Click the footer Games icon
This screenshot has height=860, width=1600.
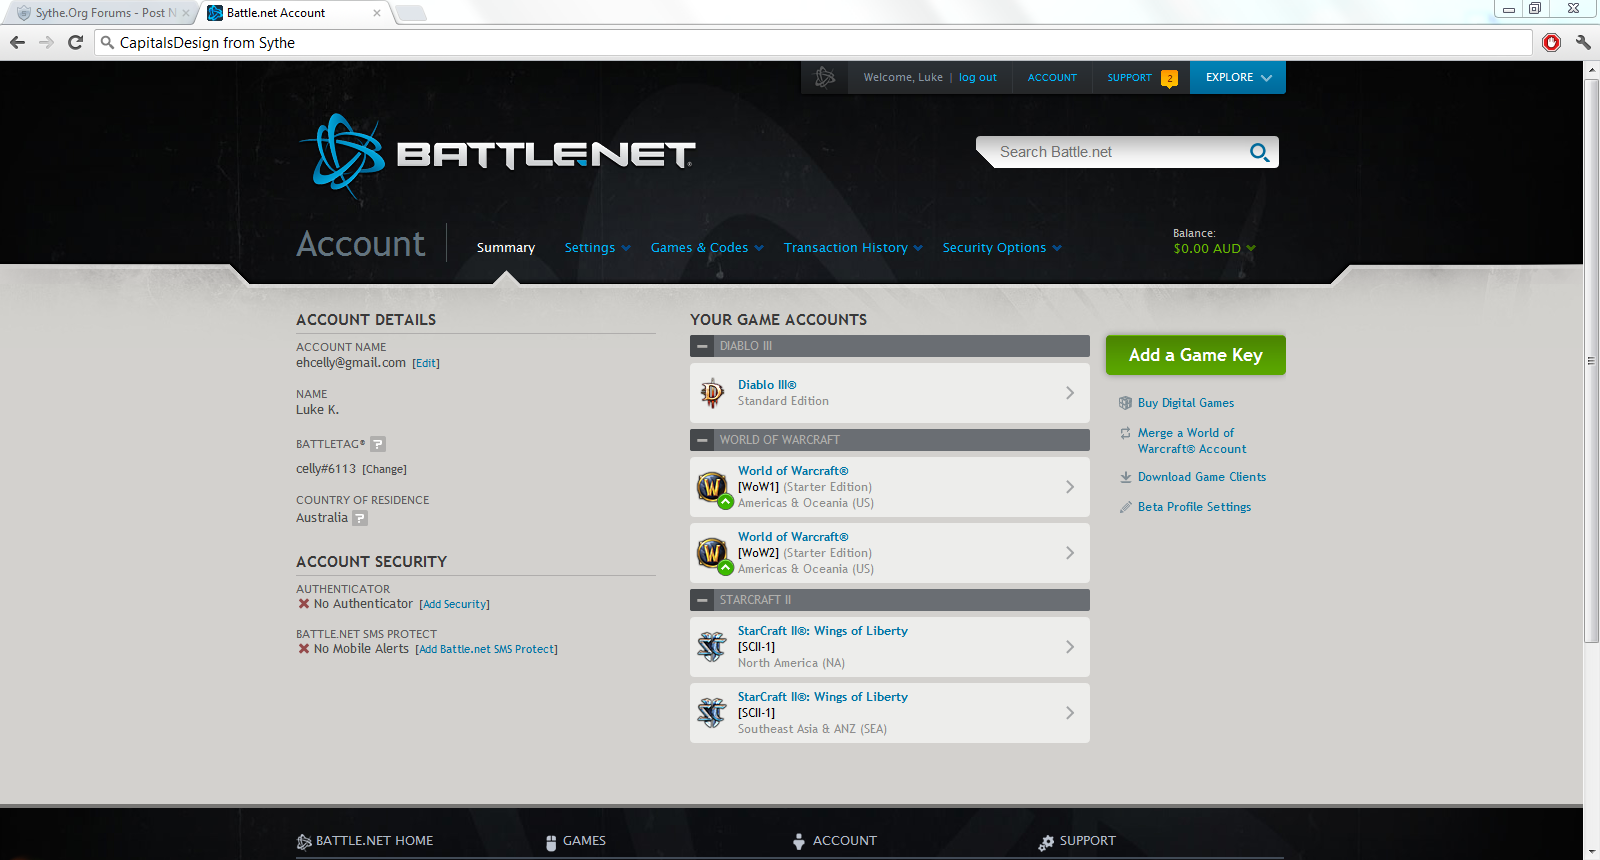pyautogui.click(x=551, y=842)
